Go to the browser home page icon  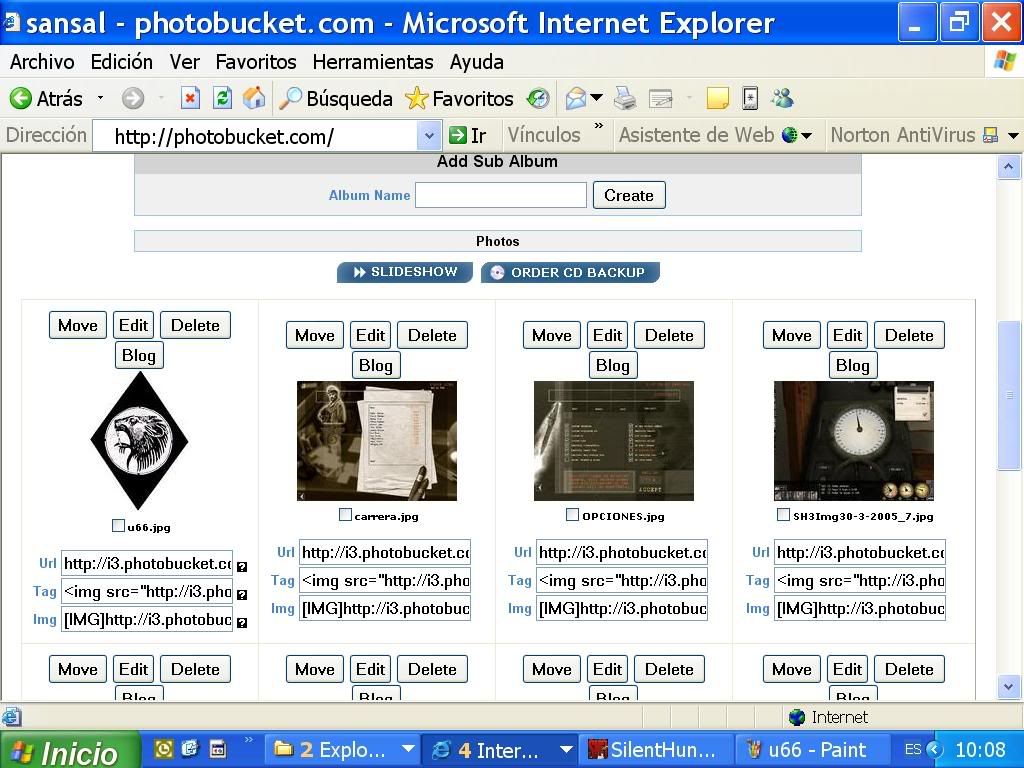[254, 98]
